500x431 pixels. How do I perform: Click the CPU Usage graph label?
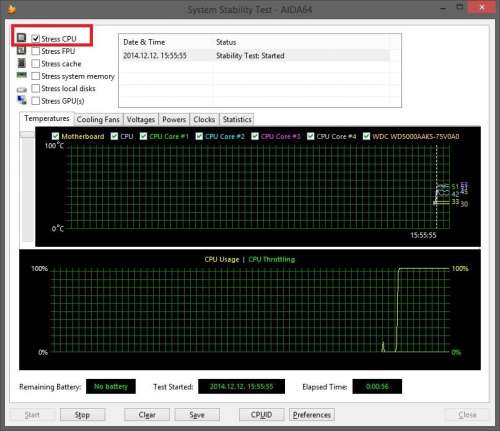pos(222,259)
